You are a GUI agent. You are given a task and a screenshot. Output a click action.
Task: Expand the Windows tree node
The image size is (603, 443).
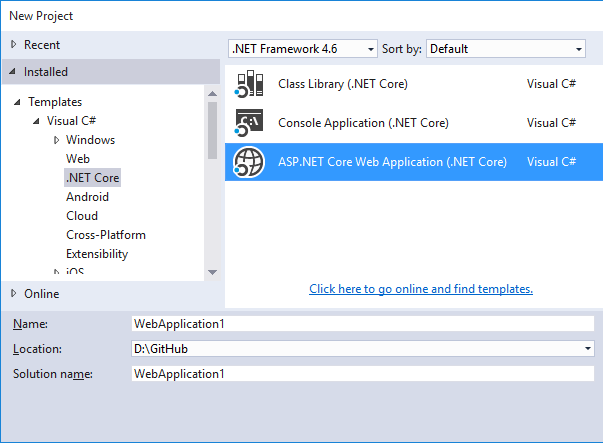tap(57, 140)
